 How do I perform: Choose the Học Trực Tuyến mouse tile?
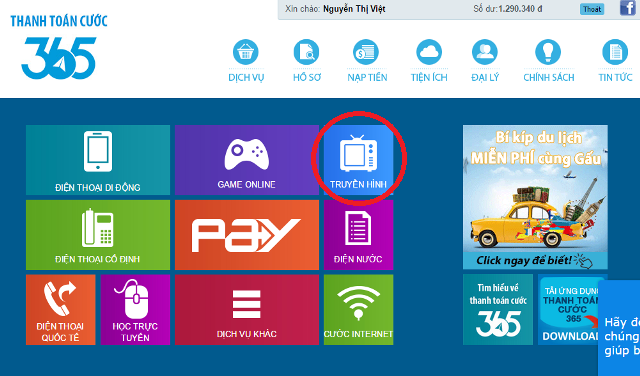135,309
